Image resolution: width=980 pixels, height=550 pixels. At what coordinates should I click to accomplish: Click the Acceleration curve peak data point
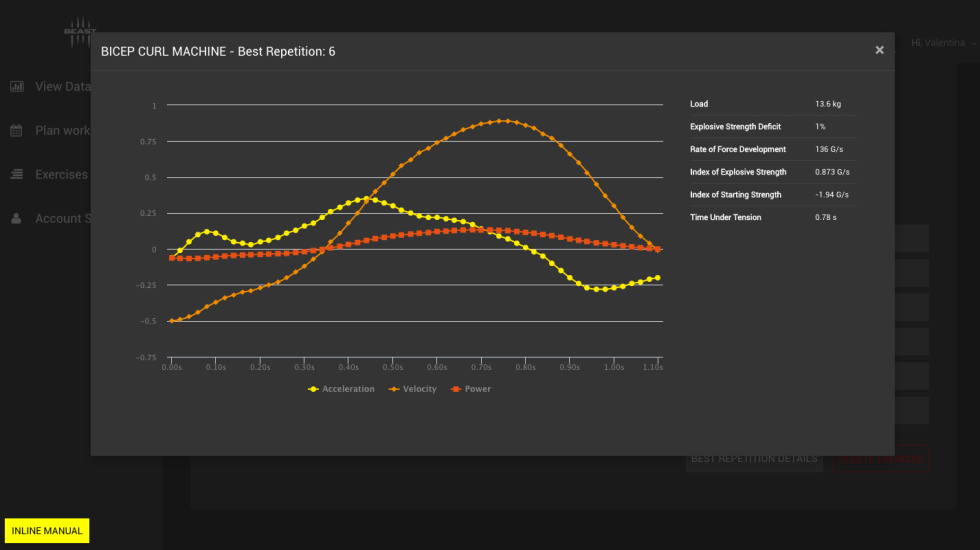pos(366,198)
